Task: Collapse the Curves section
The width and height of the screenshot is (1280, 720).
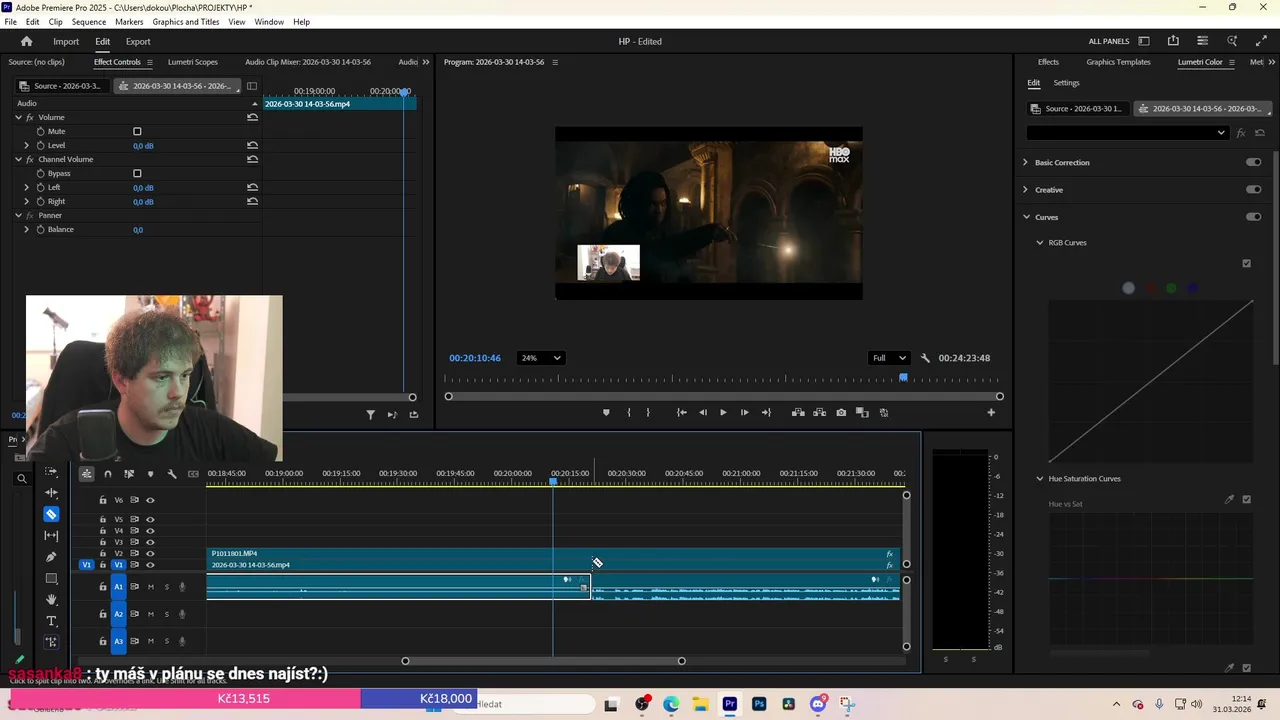Action: coord(1025,217)
